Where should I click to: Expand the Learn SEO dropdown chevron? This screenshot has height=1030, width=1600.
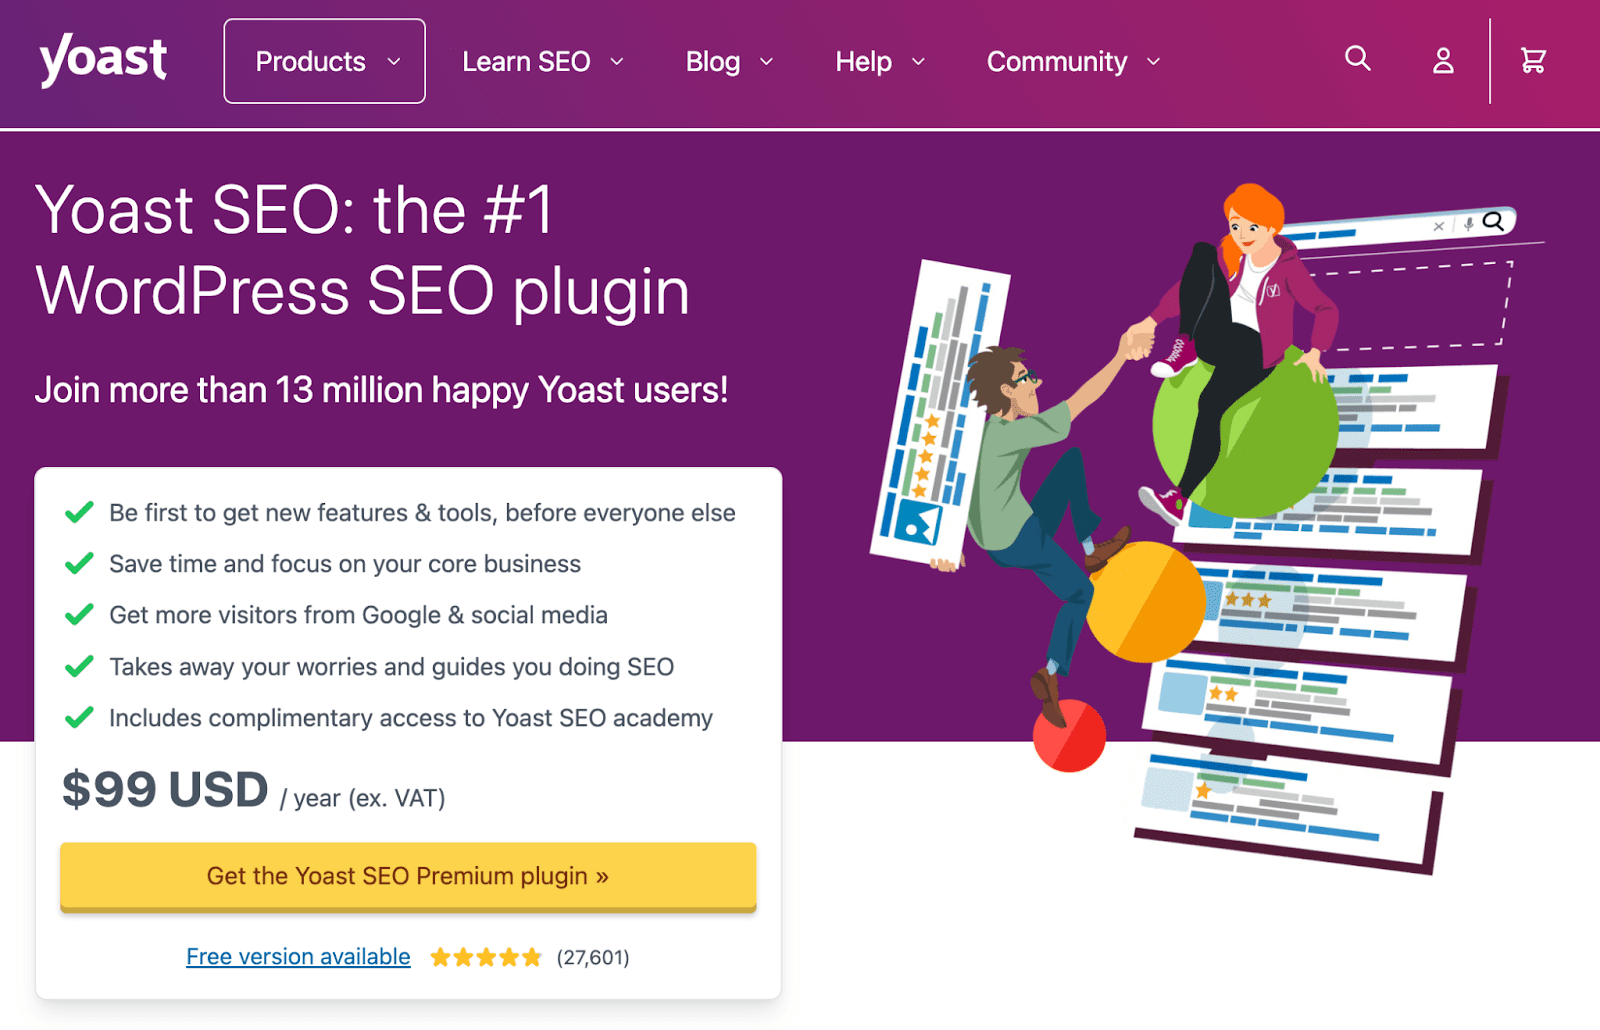coord(617,62)
